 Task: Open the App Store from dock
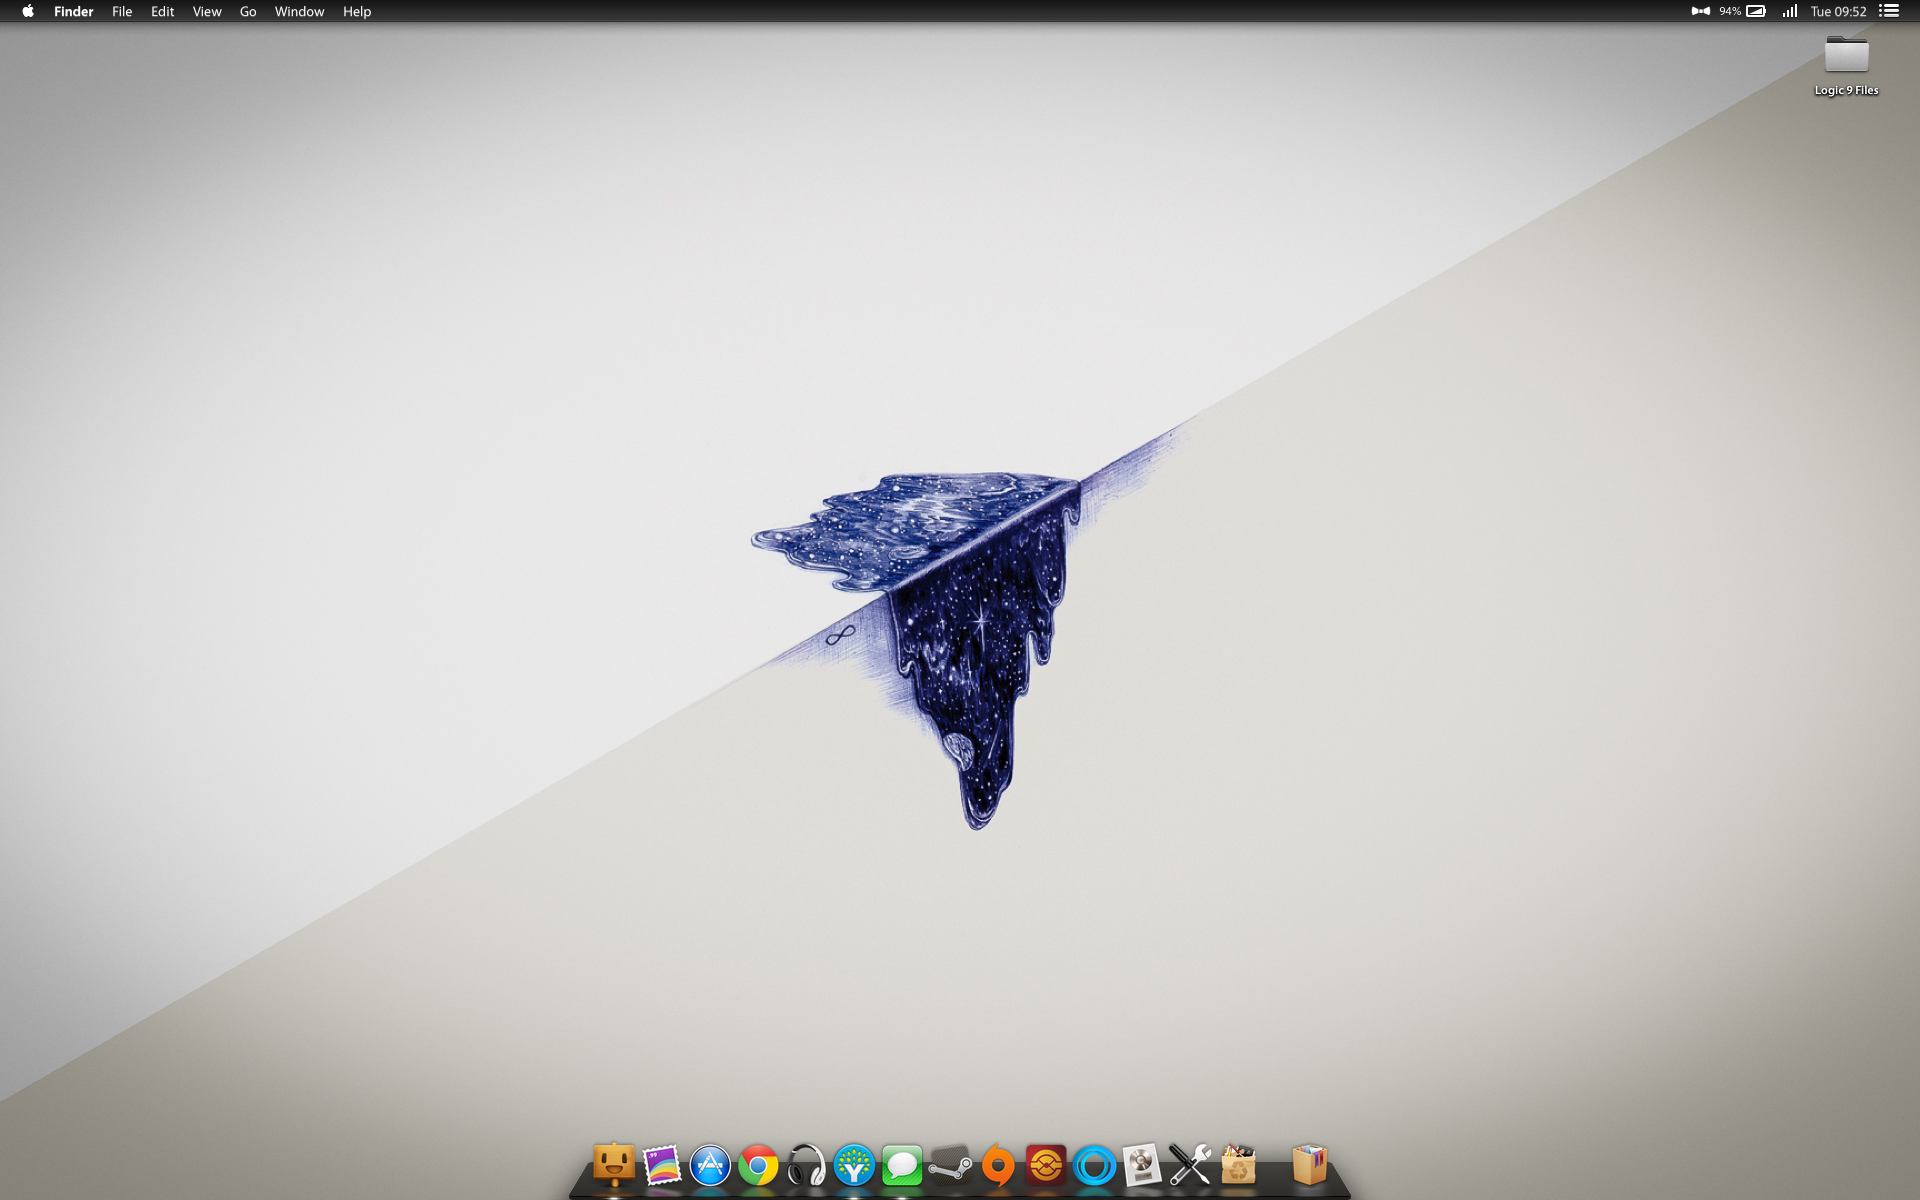point(710,1165)
